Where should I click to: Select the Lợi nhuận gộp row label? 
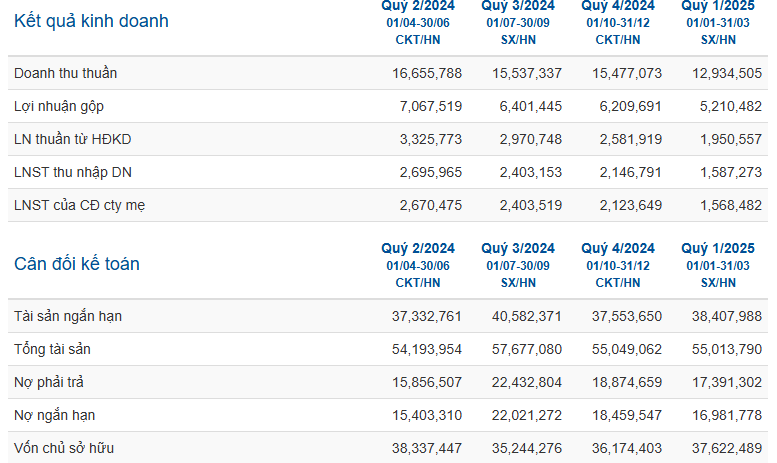click(x=59, y=106)
